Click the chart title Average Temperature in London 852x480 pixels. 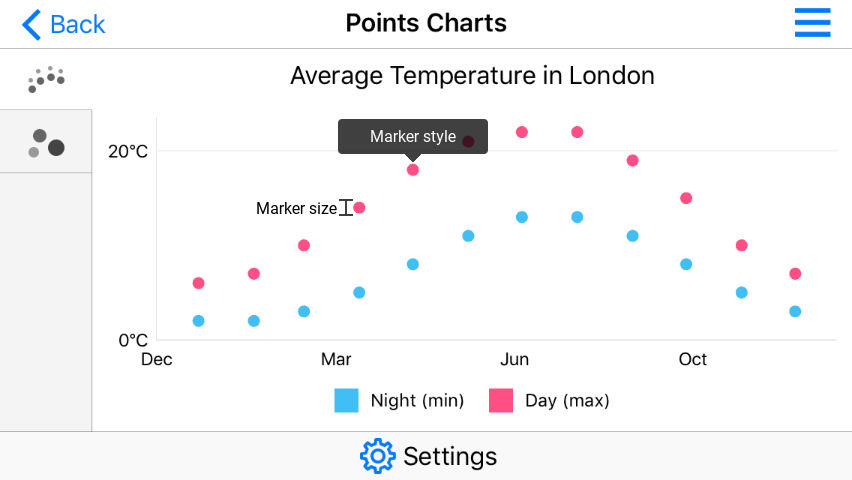(x=472, y=75)
